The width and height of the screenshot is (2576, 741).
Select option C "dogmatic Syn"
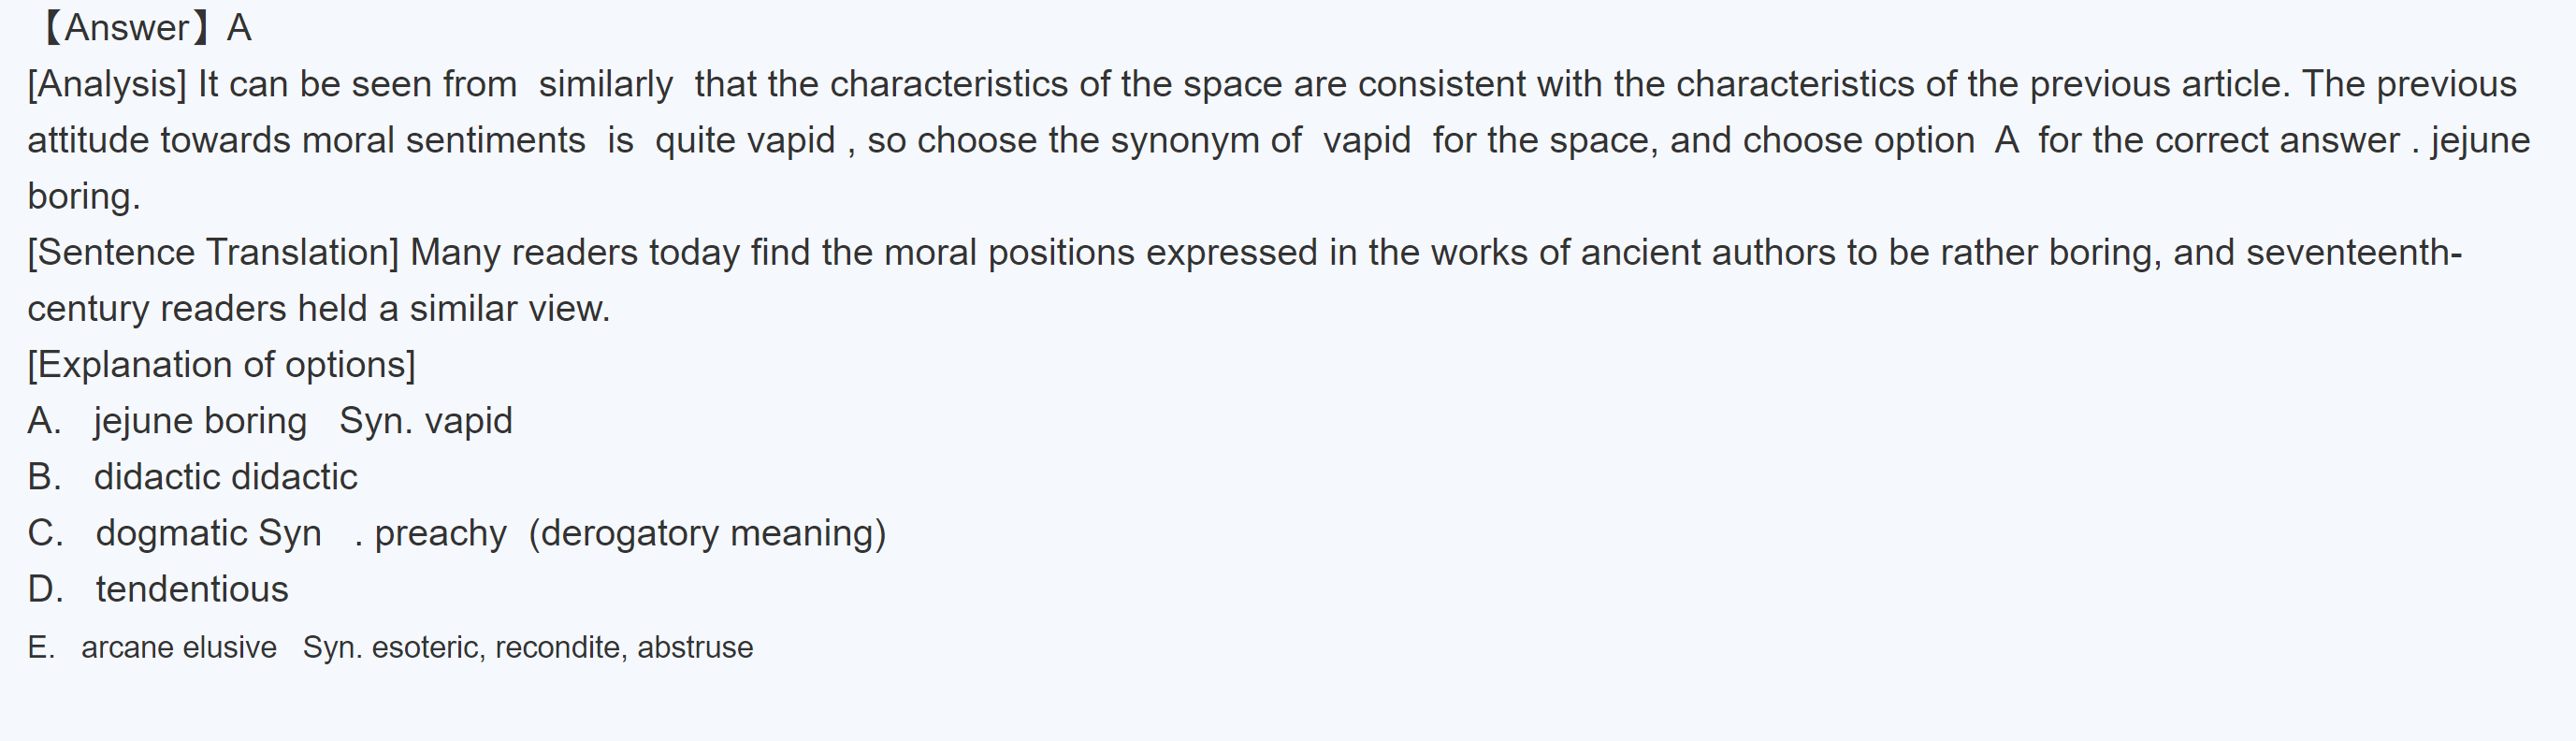click(x=208, y=533)
